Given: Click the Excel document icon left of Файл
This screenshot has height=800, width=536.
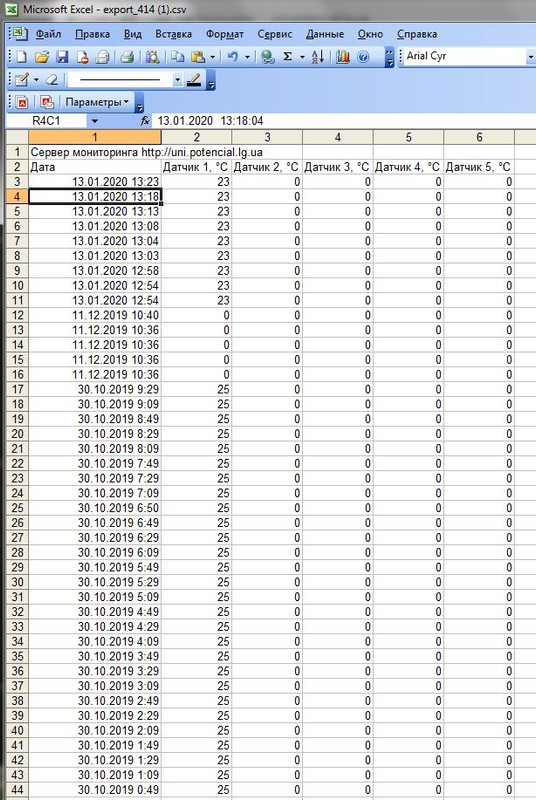Looking at the screenshot, I should [19, 34].
